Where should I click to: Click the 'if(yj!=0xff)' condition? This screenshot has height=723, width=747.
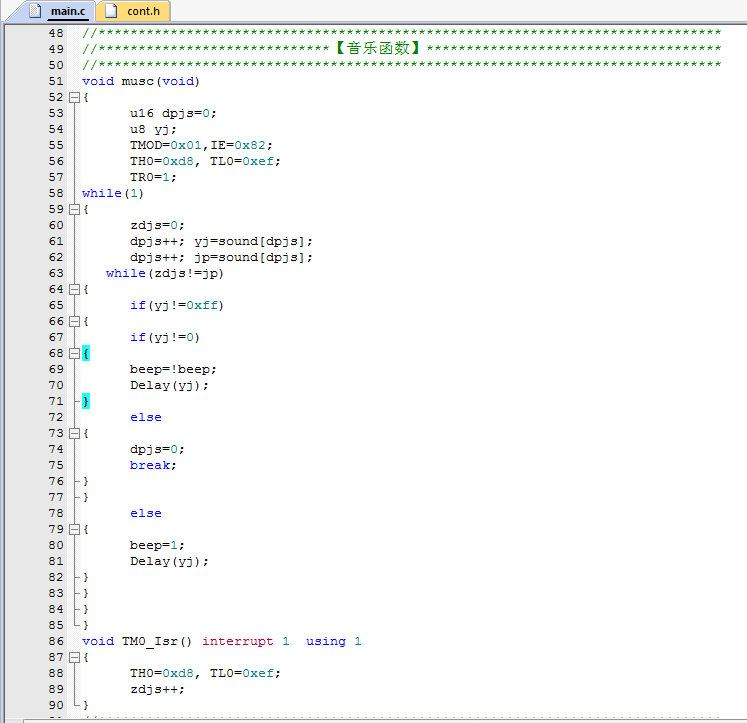pos(177,305)
